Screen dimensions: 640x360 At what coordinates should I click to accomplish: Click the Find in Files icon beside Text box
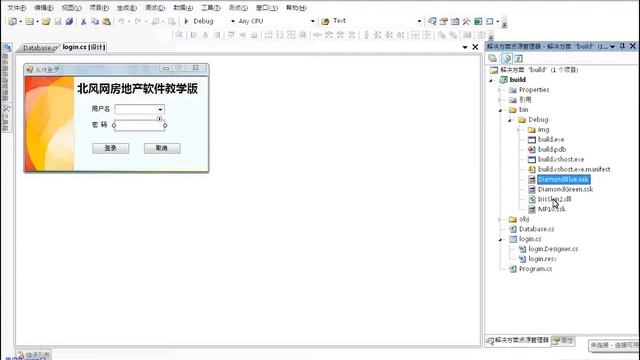(x=325, y=21)
